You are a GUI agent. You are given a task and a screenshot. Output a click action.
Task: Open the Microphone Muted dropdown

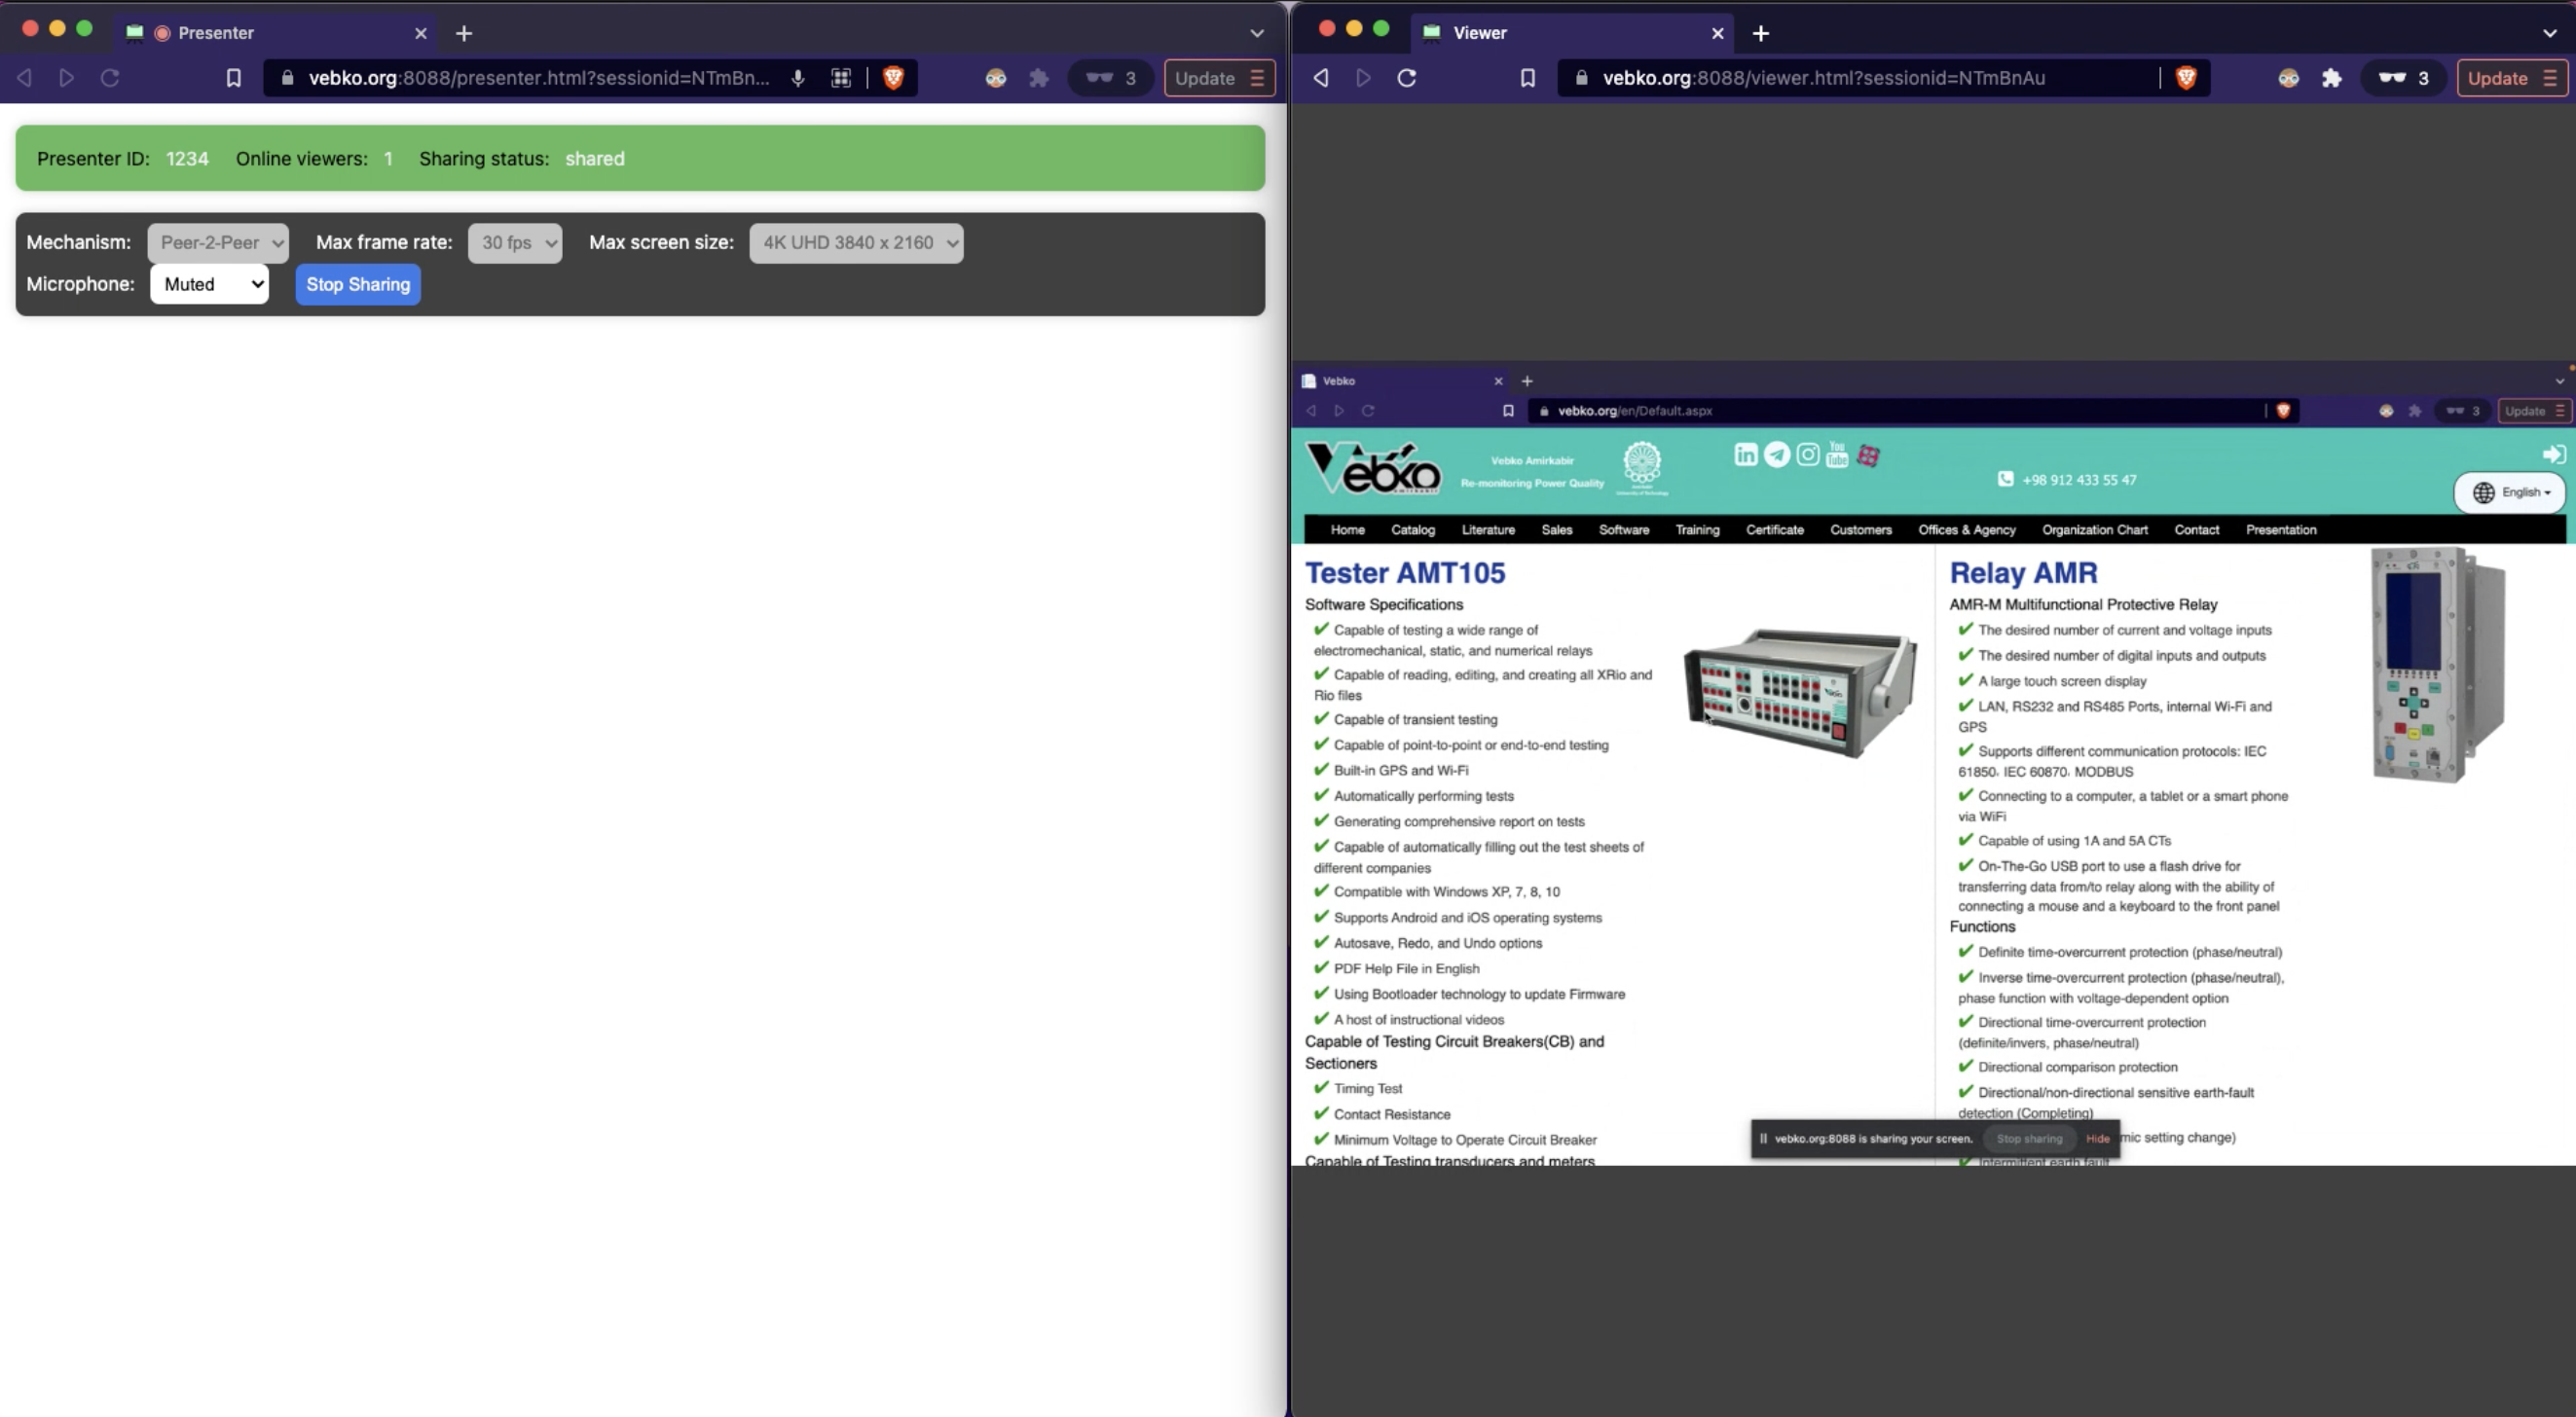point(209,284)
